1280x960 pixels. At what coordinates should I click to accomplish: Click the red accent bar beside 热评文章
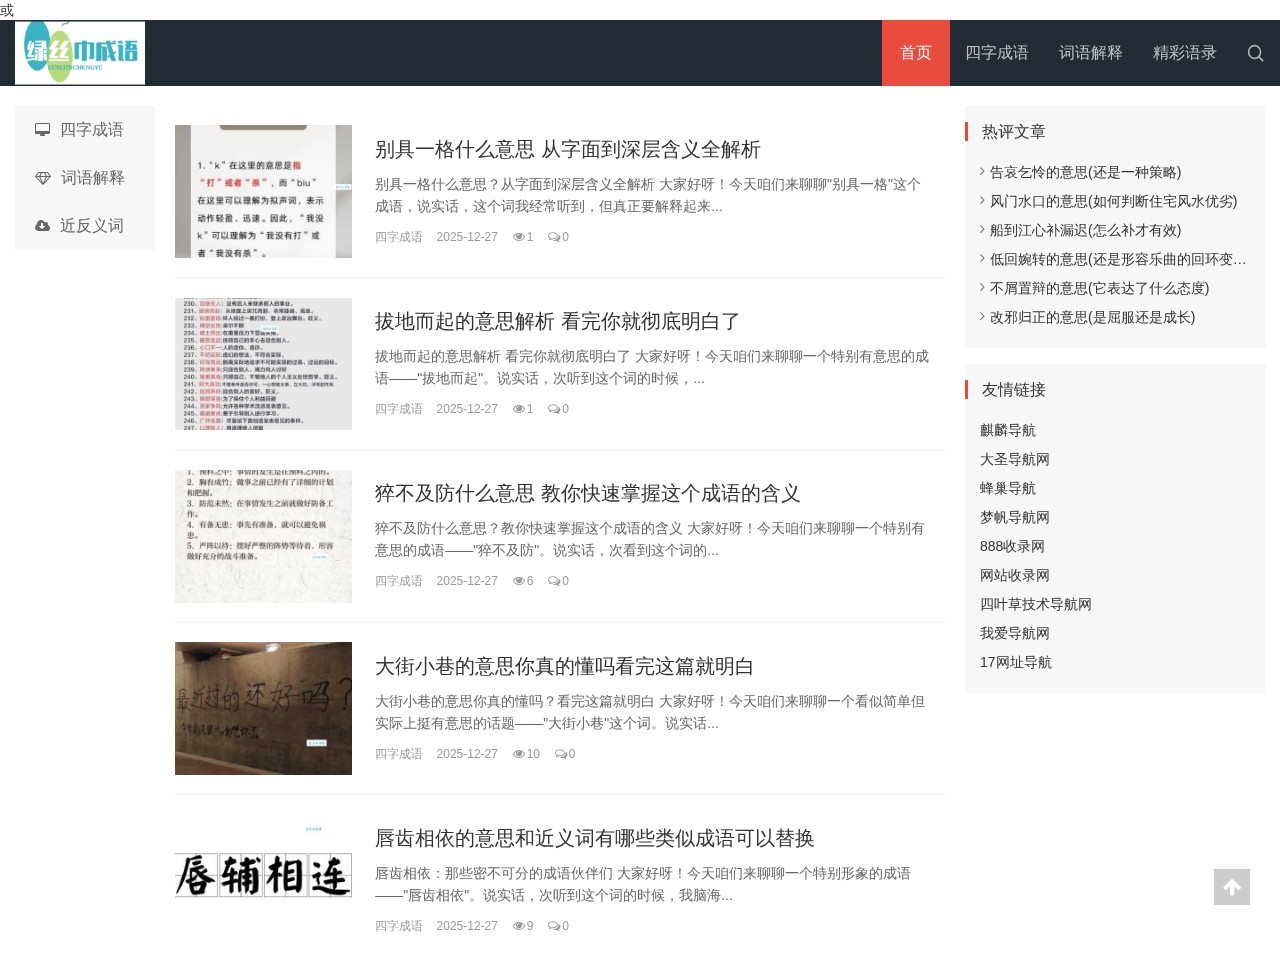(x=966, y=131)
